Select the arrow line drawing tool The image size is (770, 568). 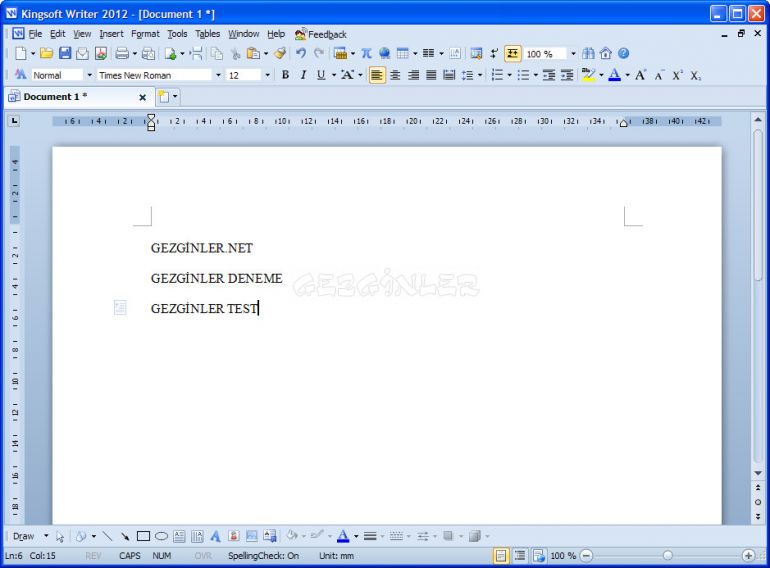click(x=125, y=536)
